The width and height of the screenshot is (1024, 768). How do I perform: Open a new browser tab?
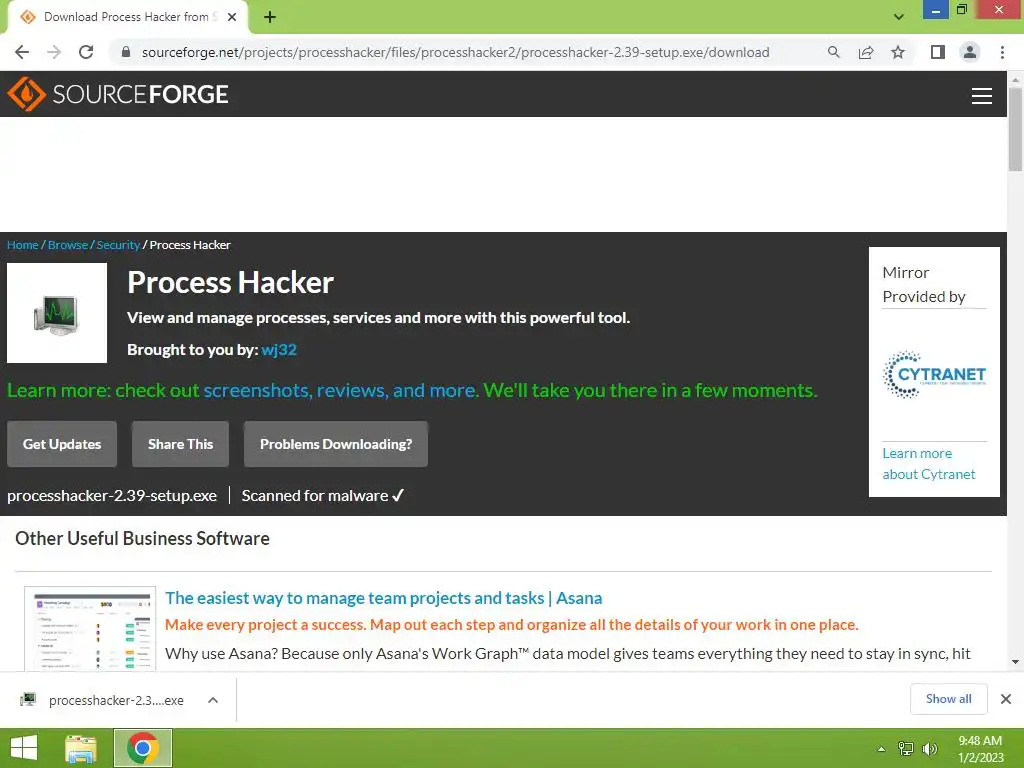[270, 17]
